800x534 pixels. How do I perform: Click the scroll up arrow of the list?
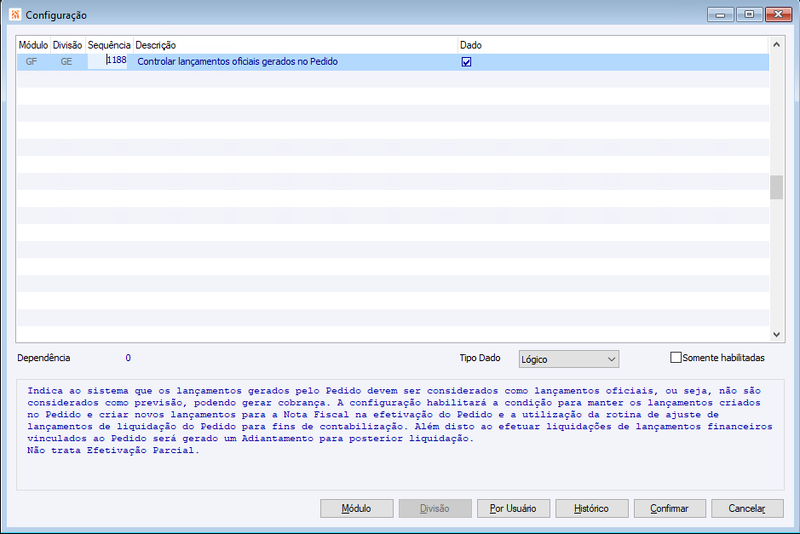coord(777,45)
